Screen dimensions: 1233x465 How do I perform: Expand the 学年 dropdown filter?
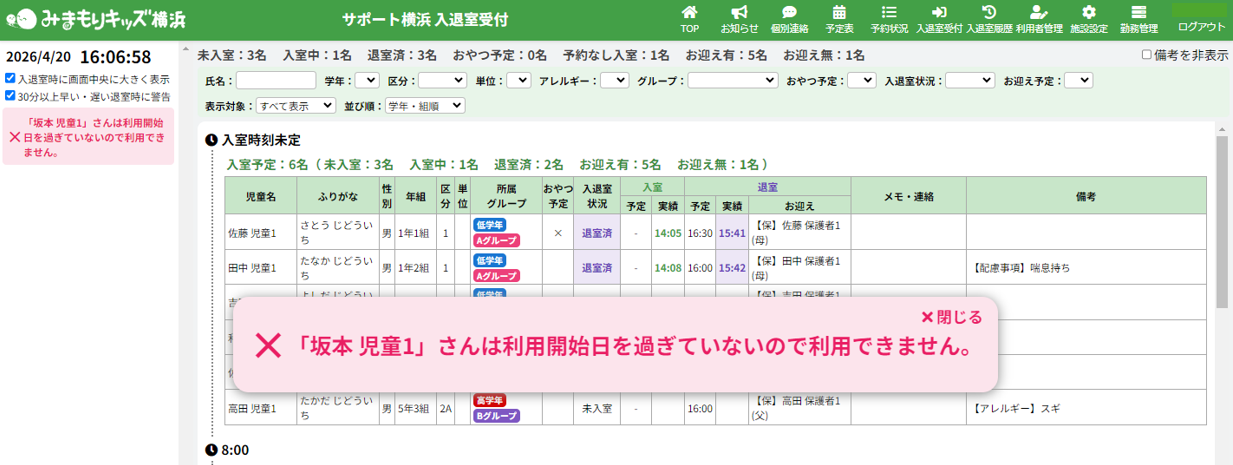(366, 80)
